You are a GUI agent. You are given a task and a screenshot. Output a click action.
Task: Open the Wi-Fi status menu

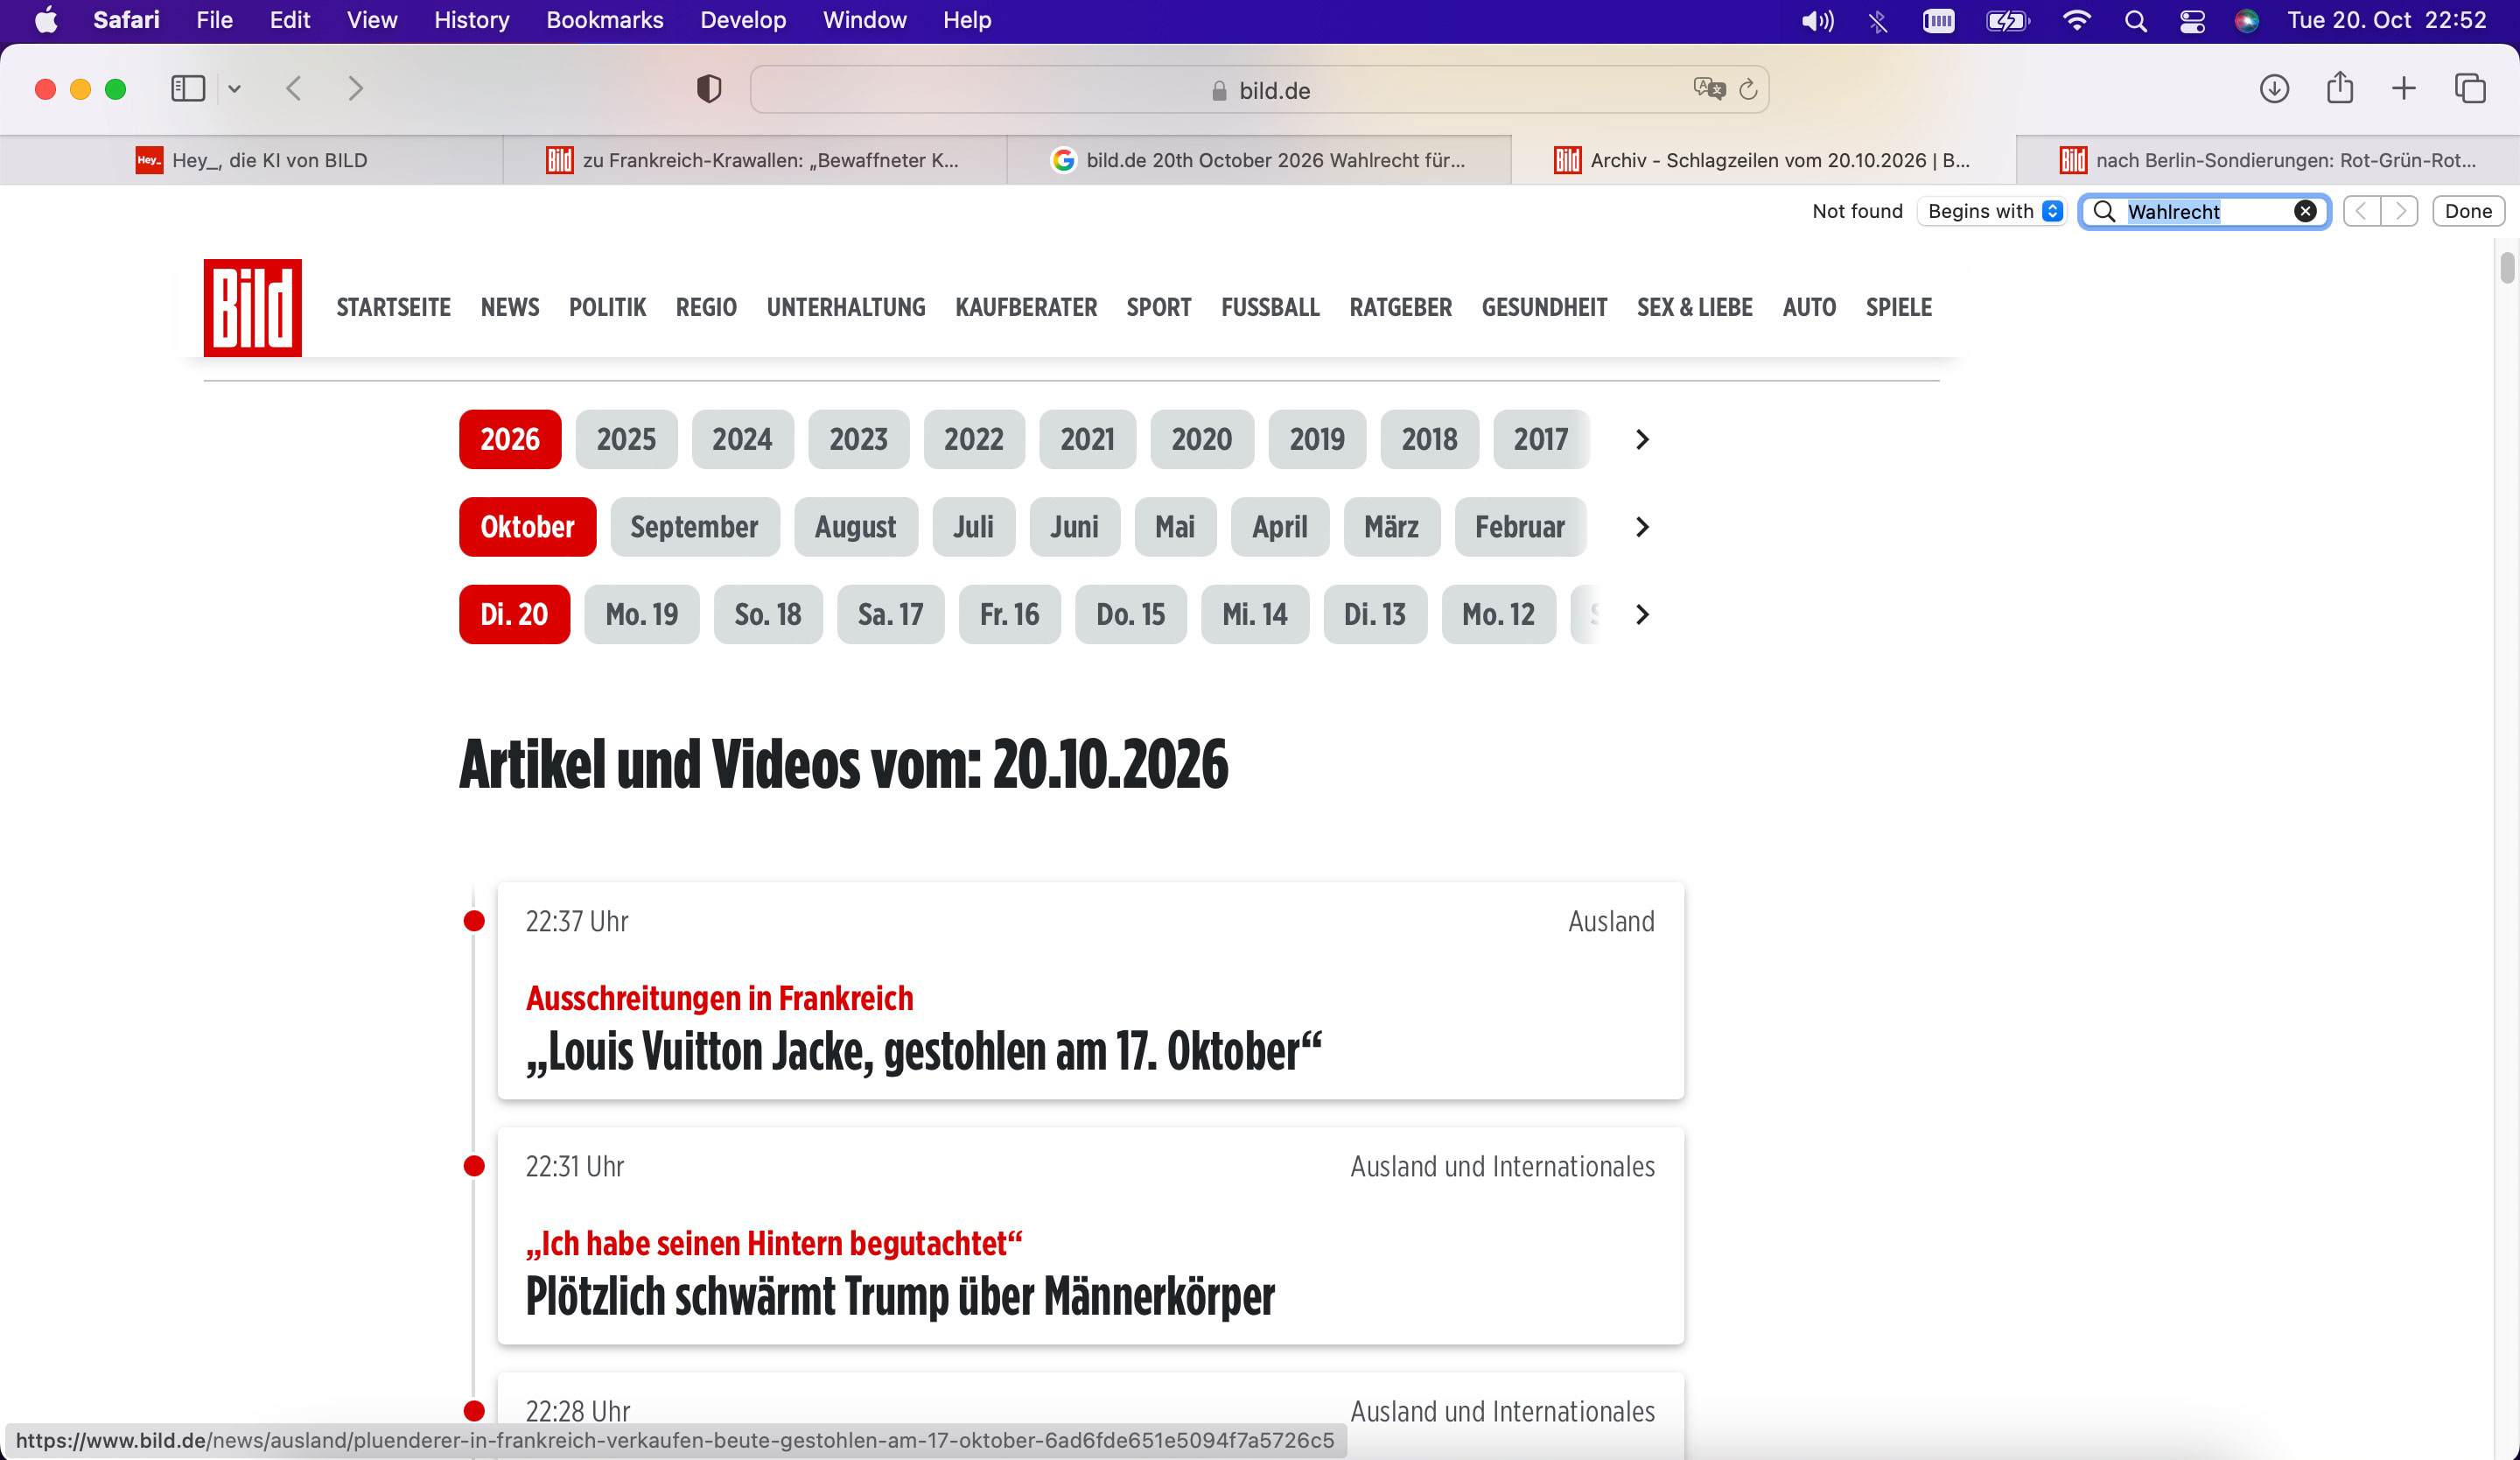[x=2076, y=21]
